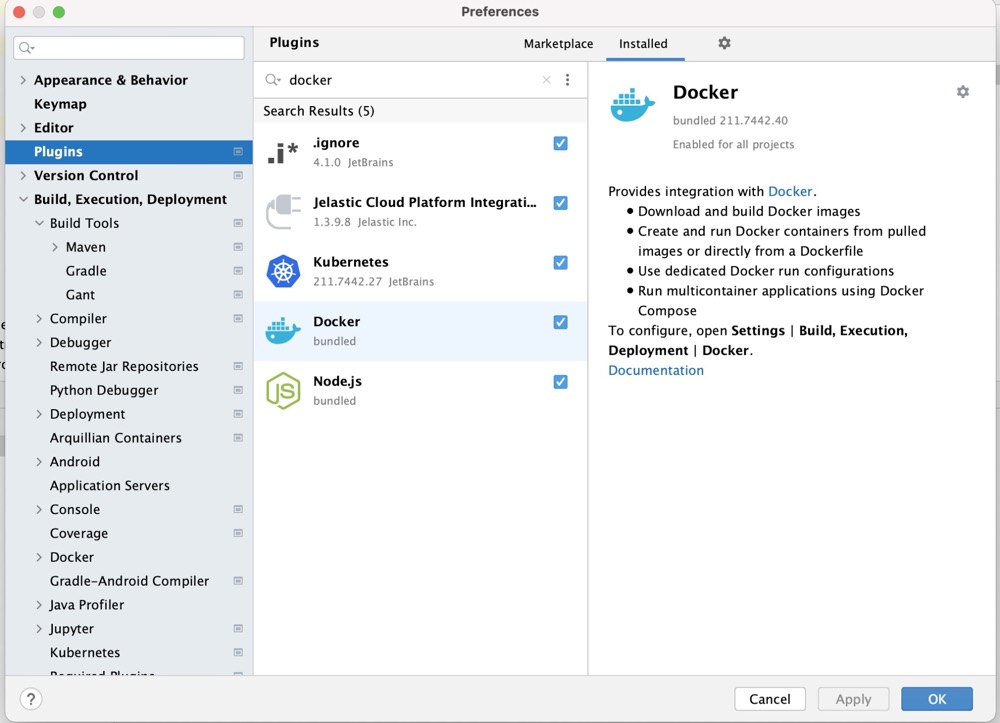This screenshot has width=1000, height=723.
Task: Switch to the Marketplace tab
Action: [558, 44]
